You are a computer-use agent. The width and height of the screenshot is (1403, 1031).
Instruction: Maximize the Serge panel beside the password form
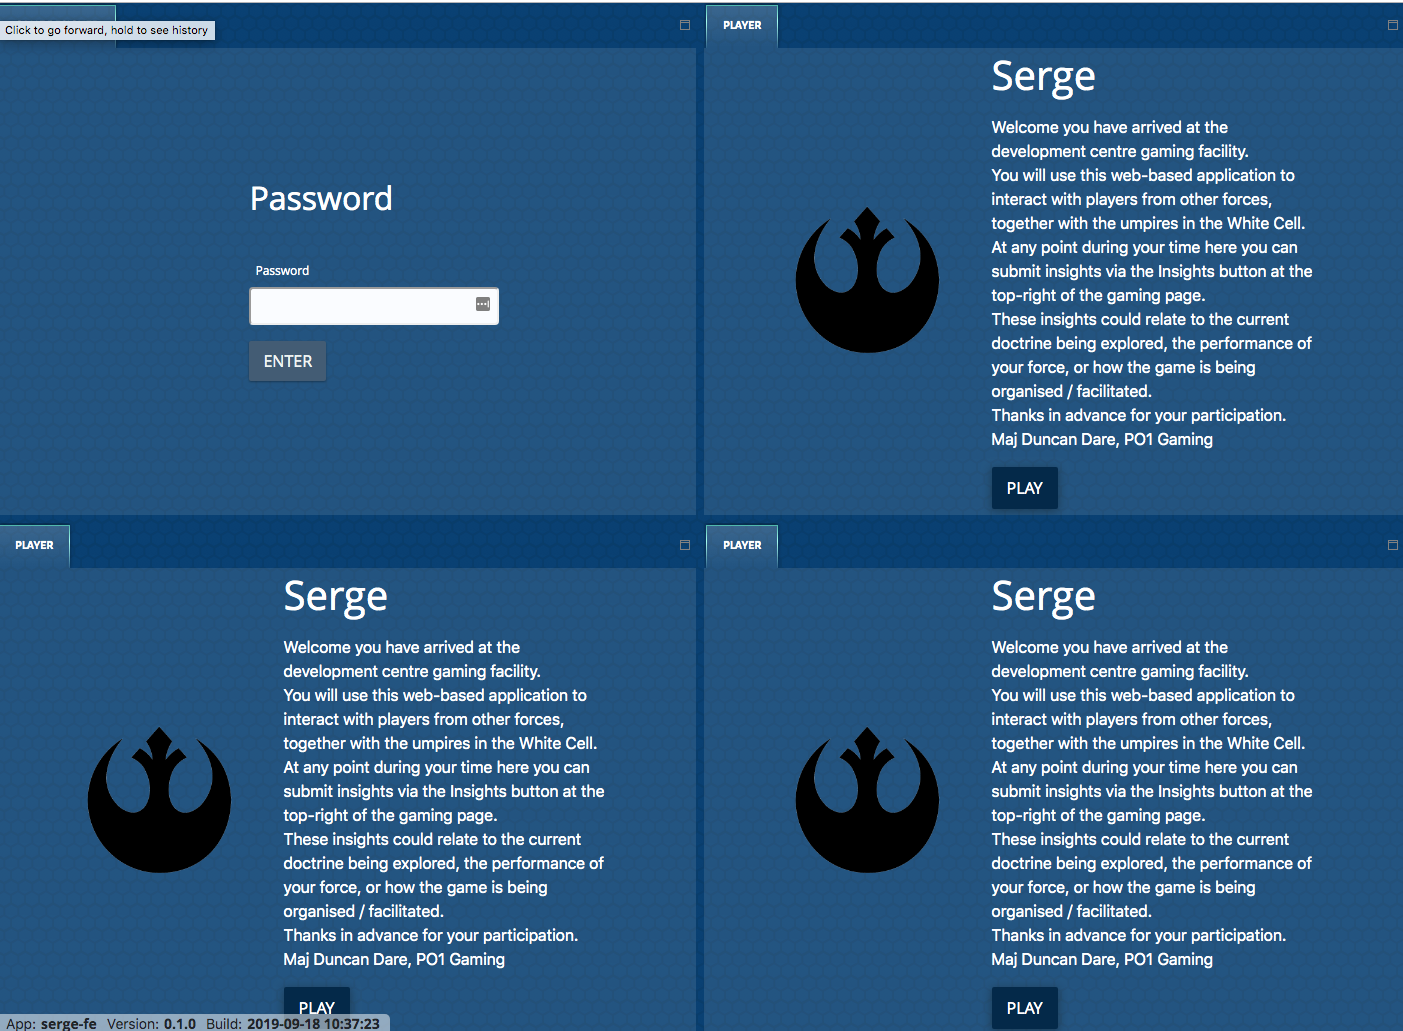point(1393,25)
